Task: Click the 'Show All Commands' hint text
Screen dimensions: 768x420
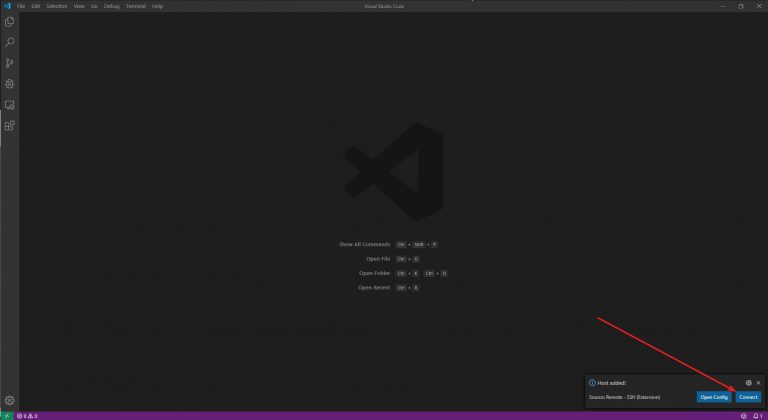Action: click(364, 244)
